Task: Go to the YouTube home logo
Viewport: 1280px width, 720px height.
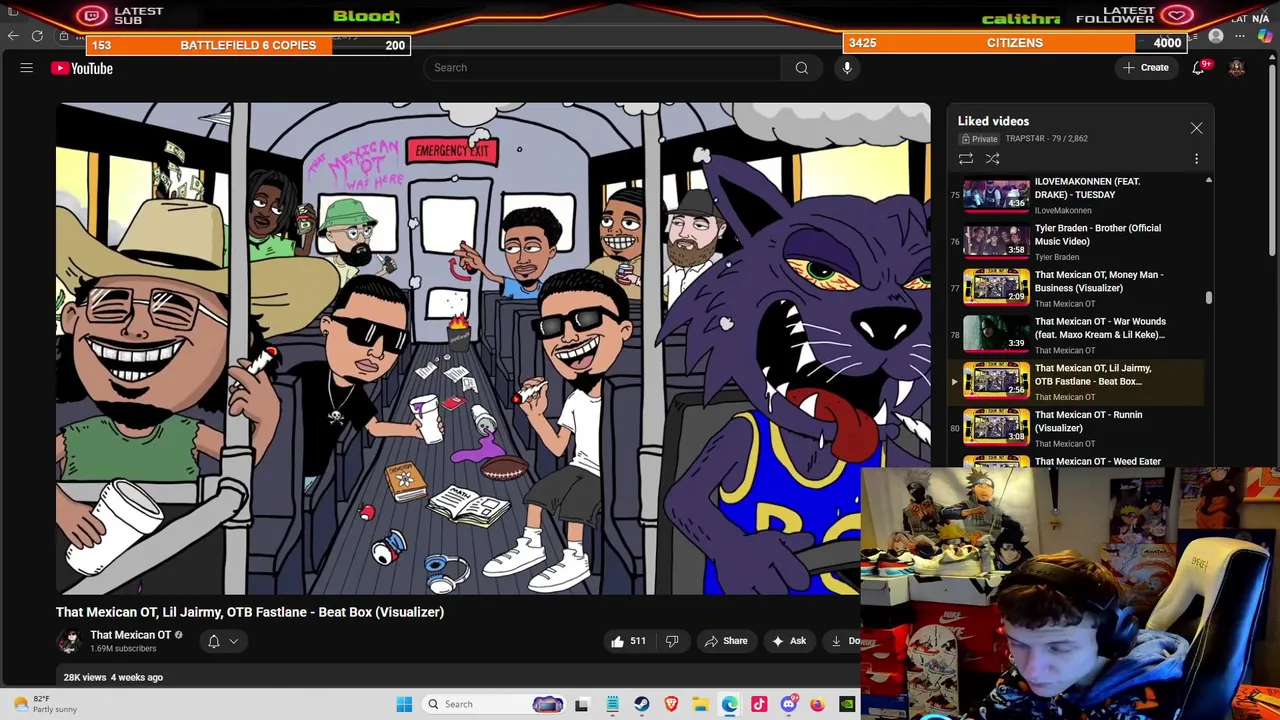Action: [82, 68]
